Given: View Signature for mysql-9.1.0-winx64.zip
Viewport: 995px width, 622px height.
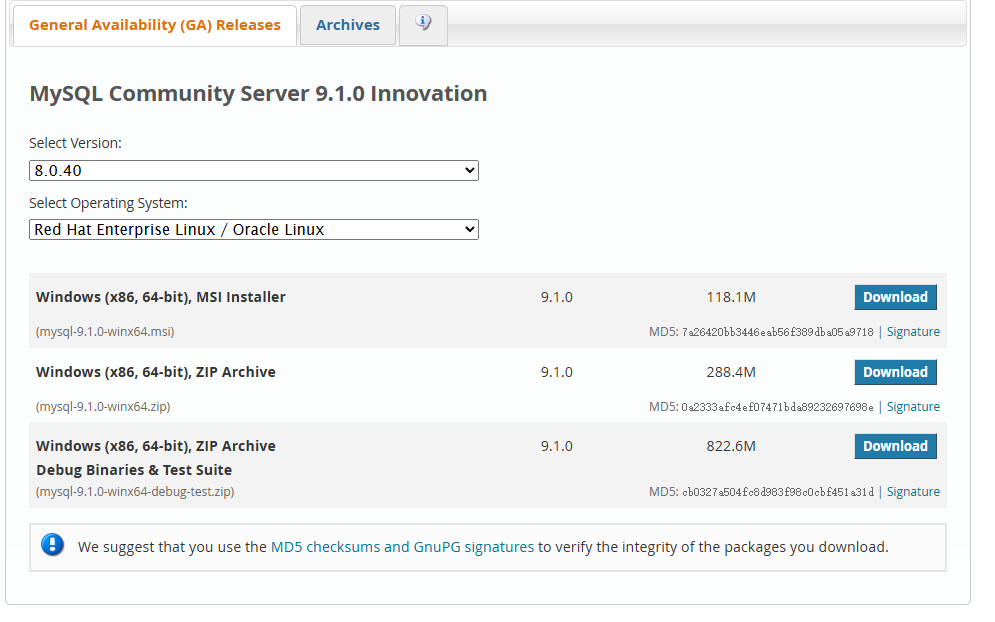Looking at the screenshot, I should [x=913, y=407].
